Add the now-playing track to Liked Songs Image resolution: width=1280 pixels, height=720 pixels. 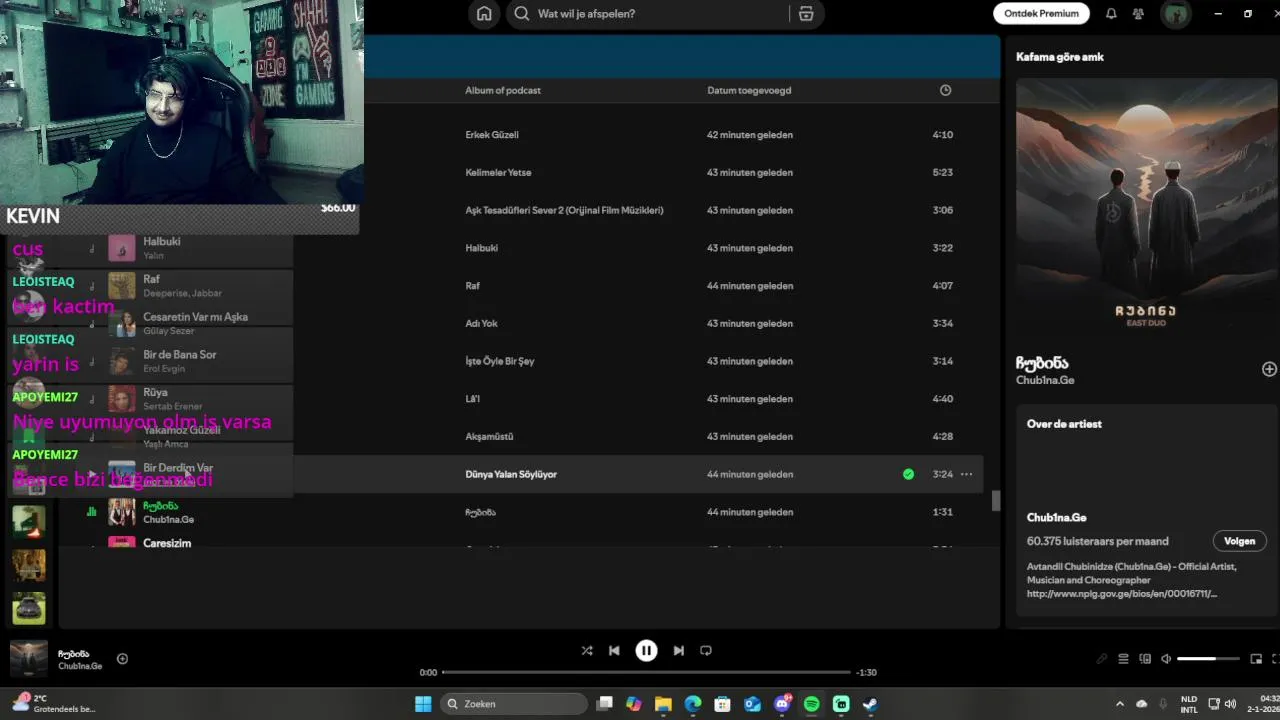click(122, 659)
